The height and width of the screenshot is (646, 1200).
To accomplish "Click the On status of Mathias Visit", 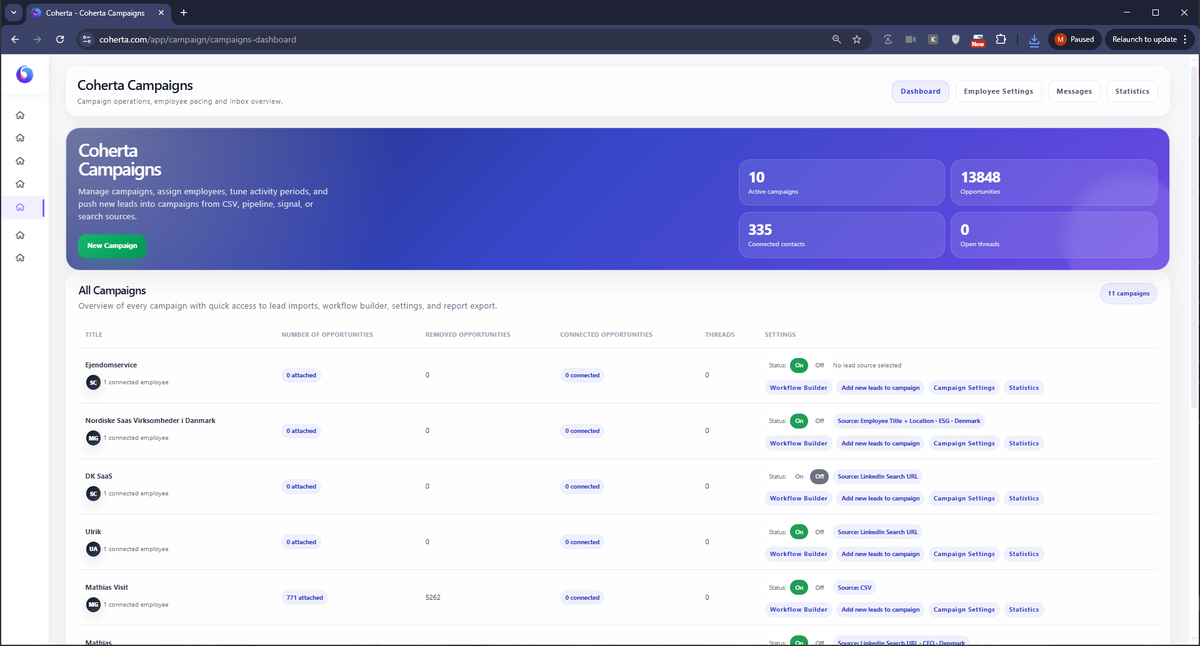I will point(799,587).
